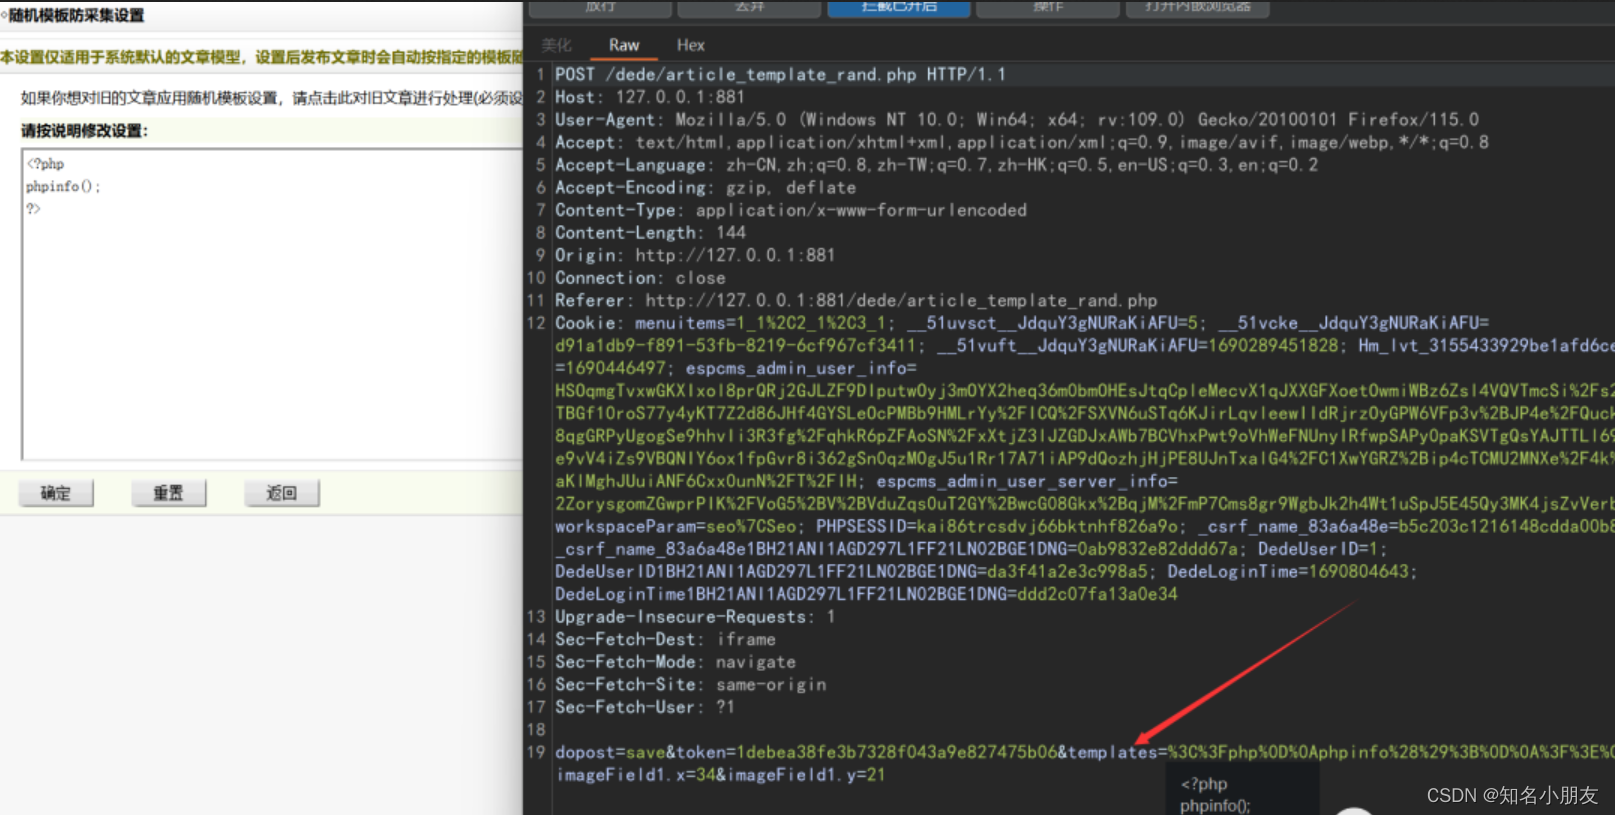Click the Referer header line
The height and width of the screenshot is (815, 1615).
pos(856,300)
